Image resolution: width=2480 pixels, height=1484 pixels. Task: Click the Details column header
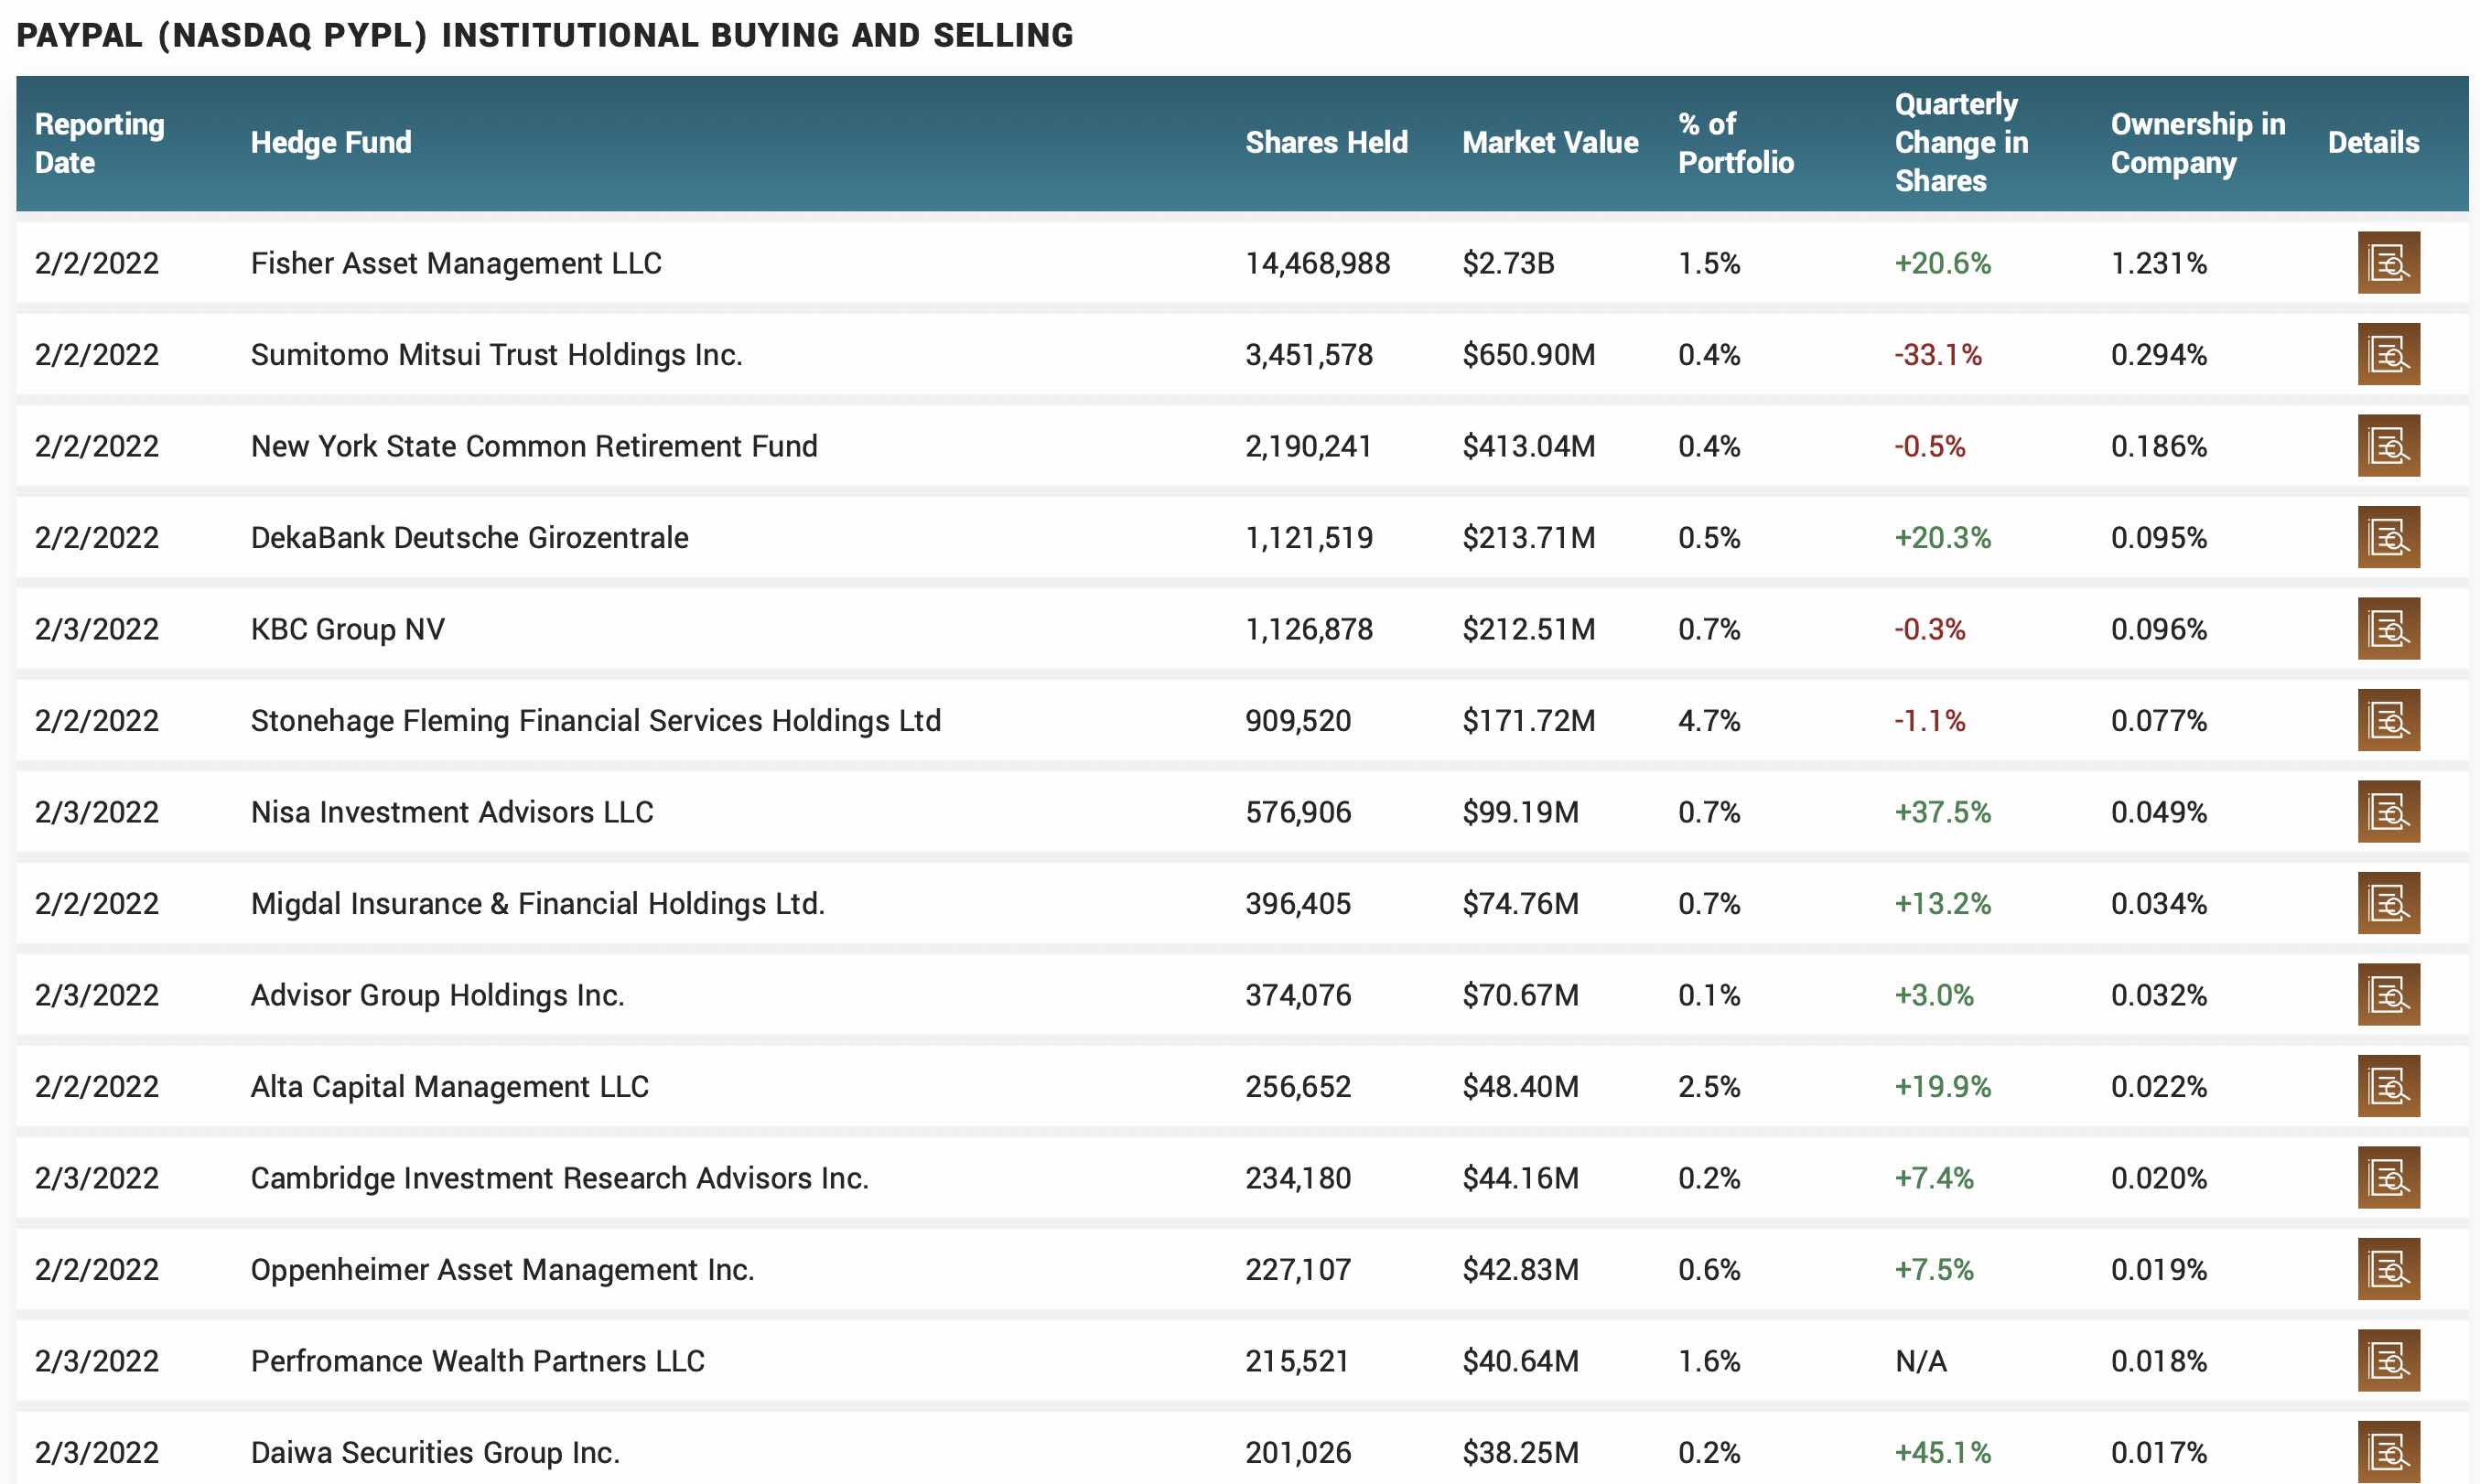click(x=2373, y=142)
